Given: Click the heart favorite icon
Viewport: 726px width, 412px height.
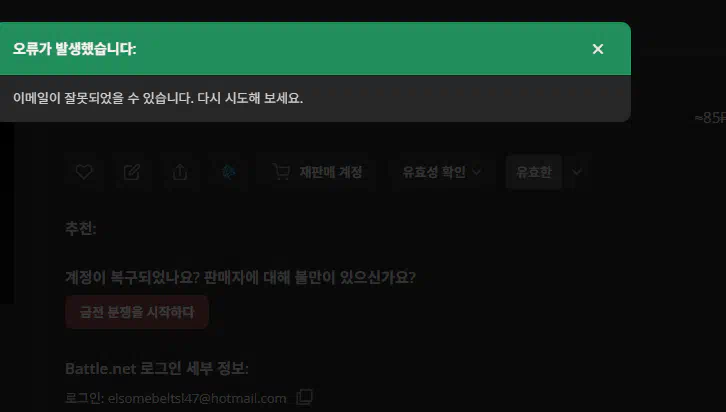Looking at the screenshot, I should coord(84,172).
